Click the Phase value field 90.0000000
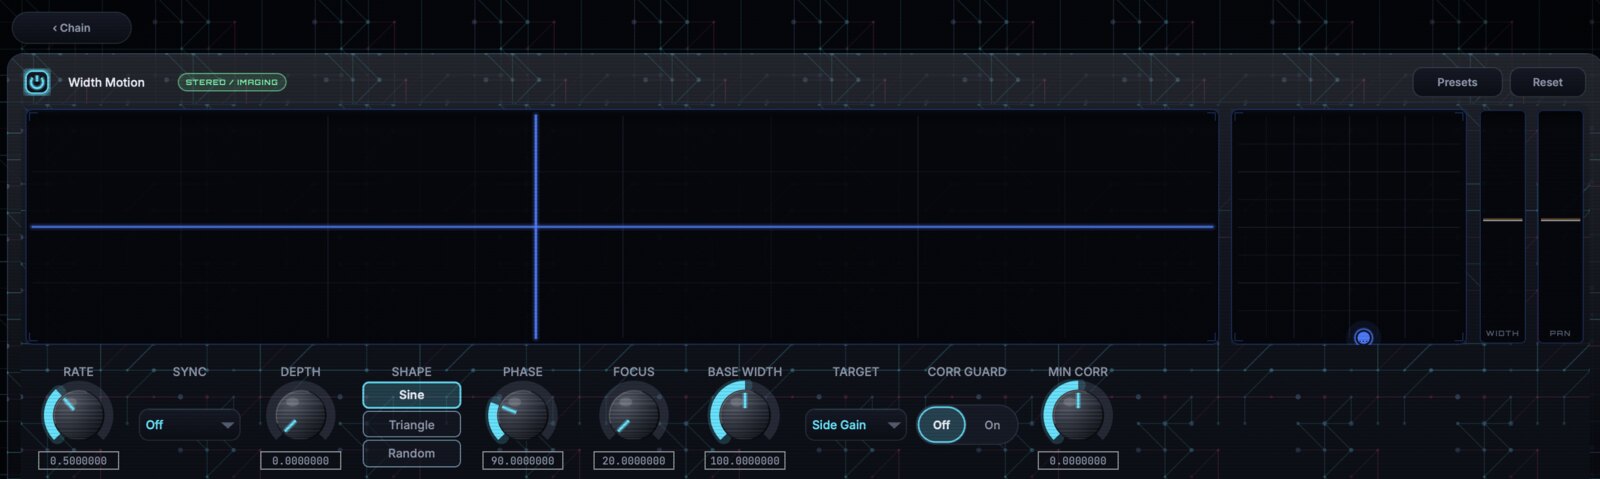 522,461
